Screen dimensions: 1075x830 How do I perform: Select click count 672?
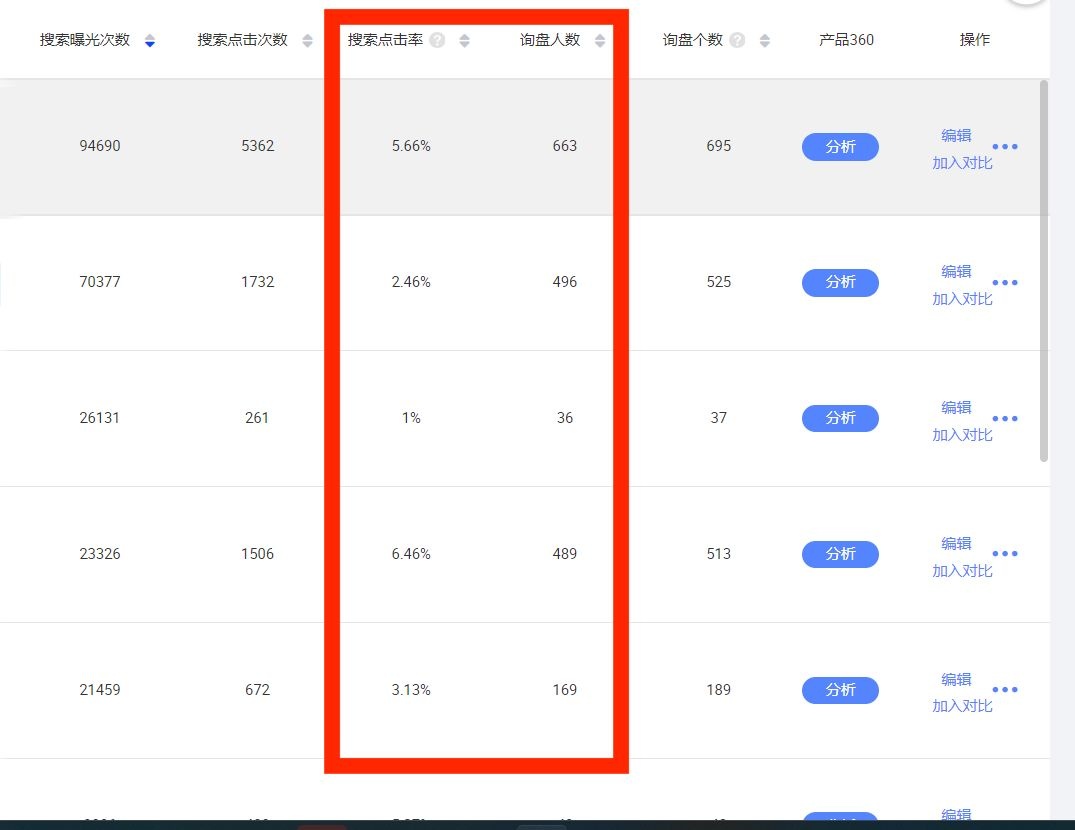tap(258, 689)
